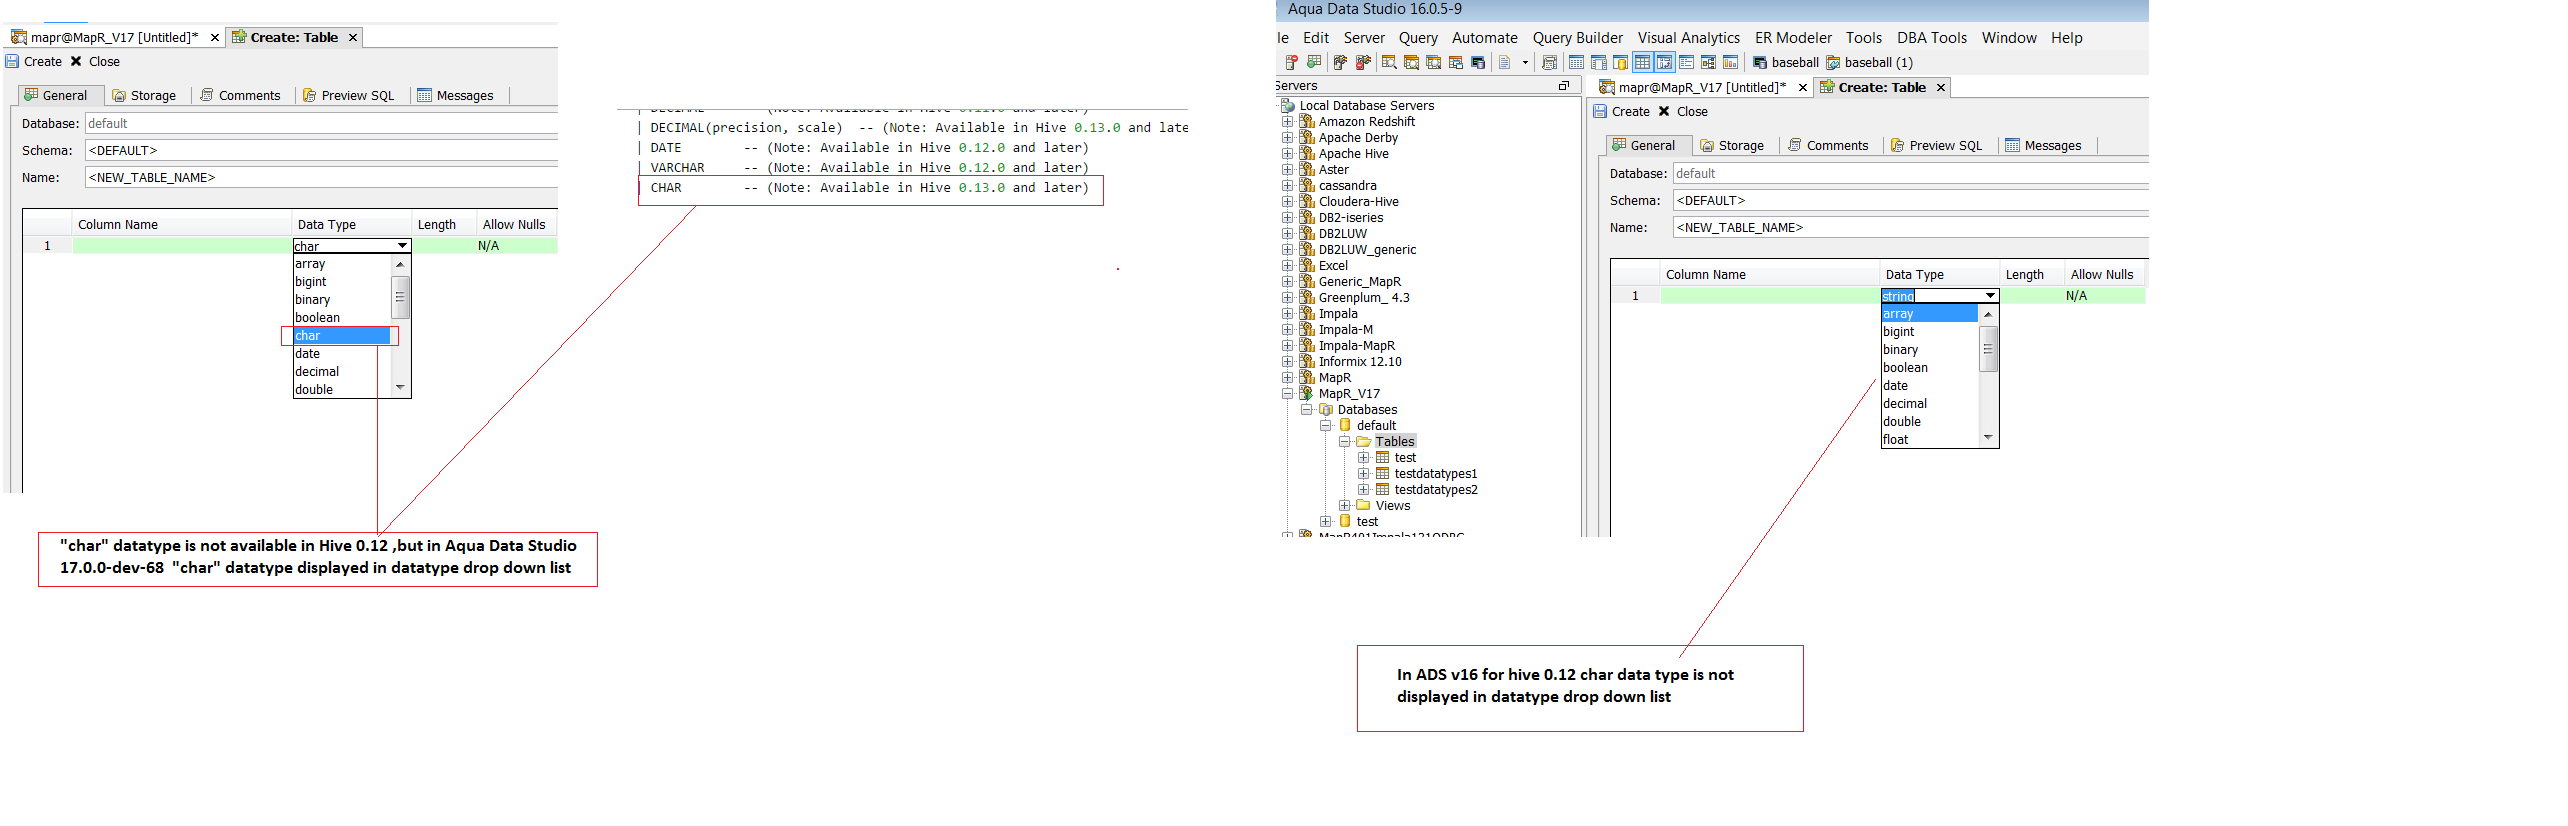2568x826 pixels.
Task: Click the plug icon with red disconnect badge
Action: point(1362,62)
